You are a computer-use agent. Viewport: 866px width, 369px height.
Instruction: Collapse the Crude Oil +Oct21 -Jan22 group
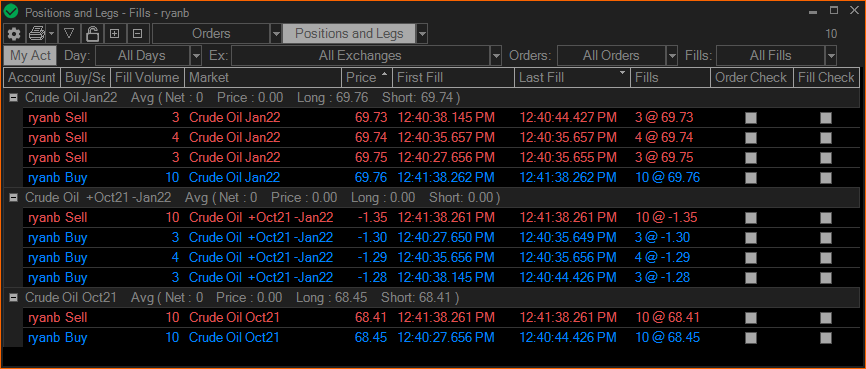pos(14,197)
